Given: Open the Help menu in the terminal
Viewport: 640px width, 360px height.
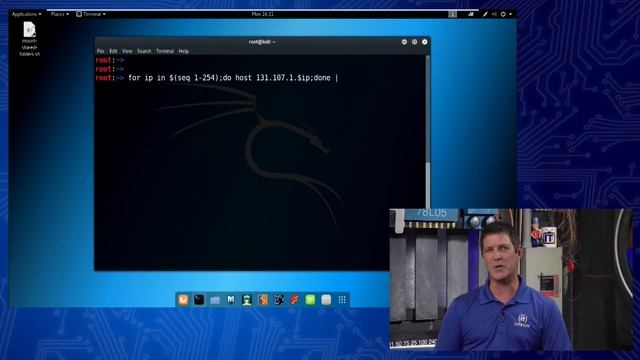Looking at the screenshot, I should pyautogui.click(x=184, y=51).
